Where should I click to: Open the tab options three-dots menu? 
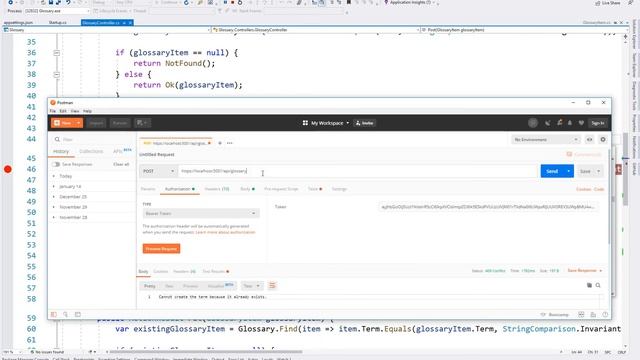(229, 143)
